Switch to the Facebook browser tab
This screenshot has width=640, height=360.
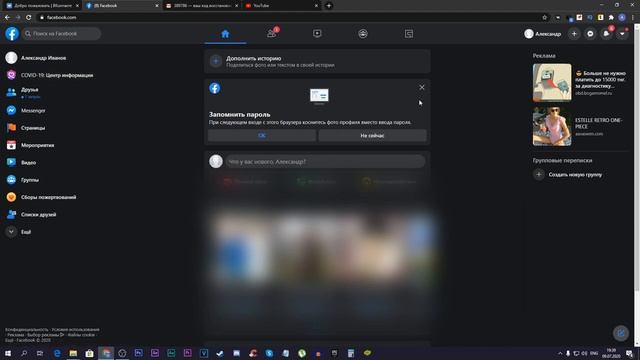tap(121, 6)
